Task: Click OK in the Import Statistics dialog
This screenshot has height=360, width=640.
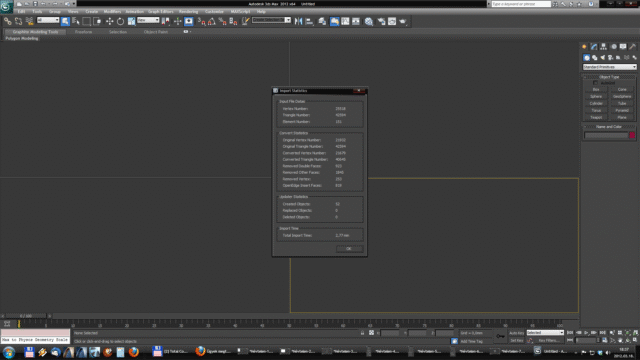Action: [x=349, y=249]
